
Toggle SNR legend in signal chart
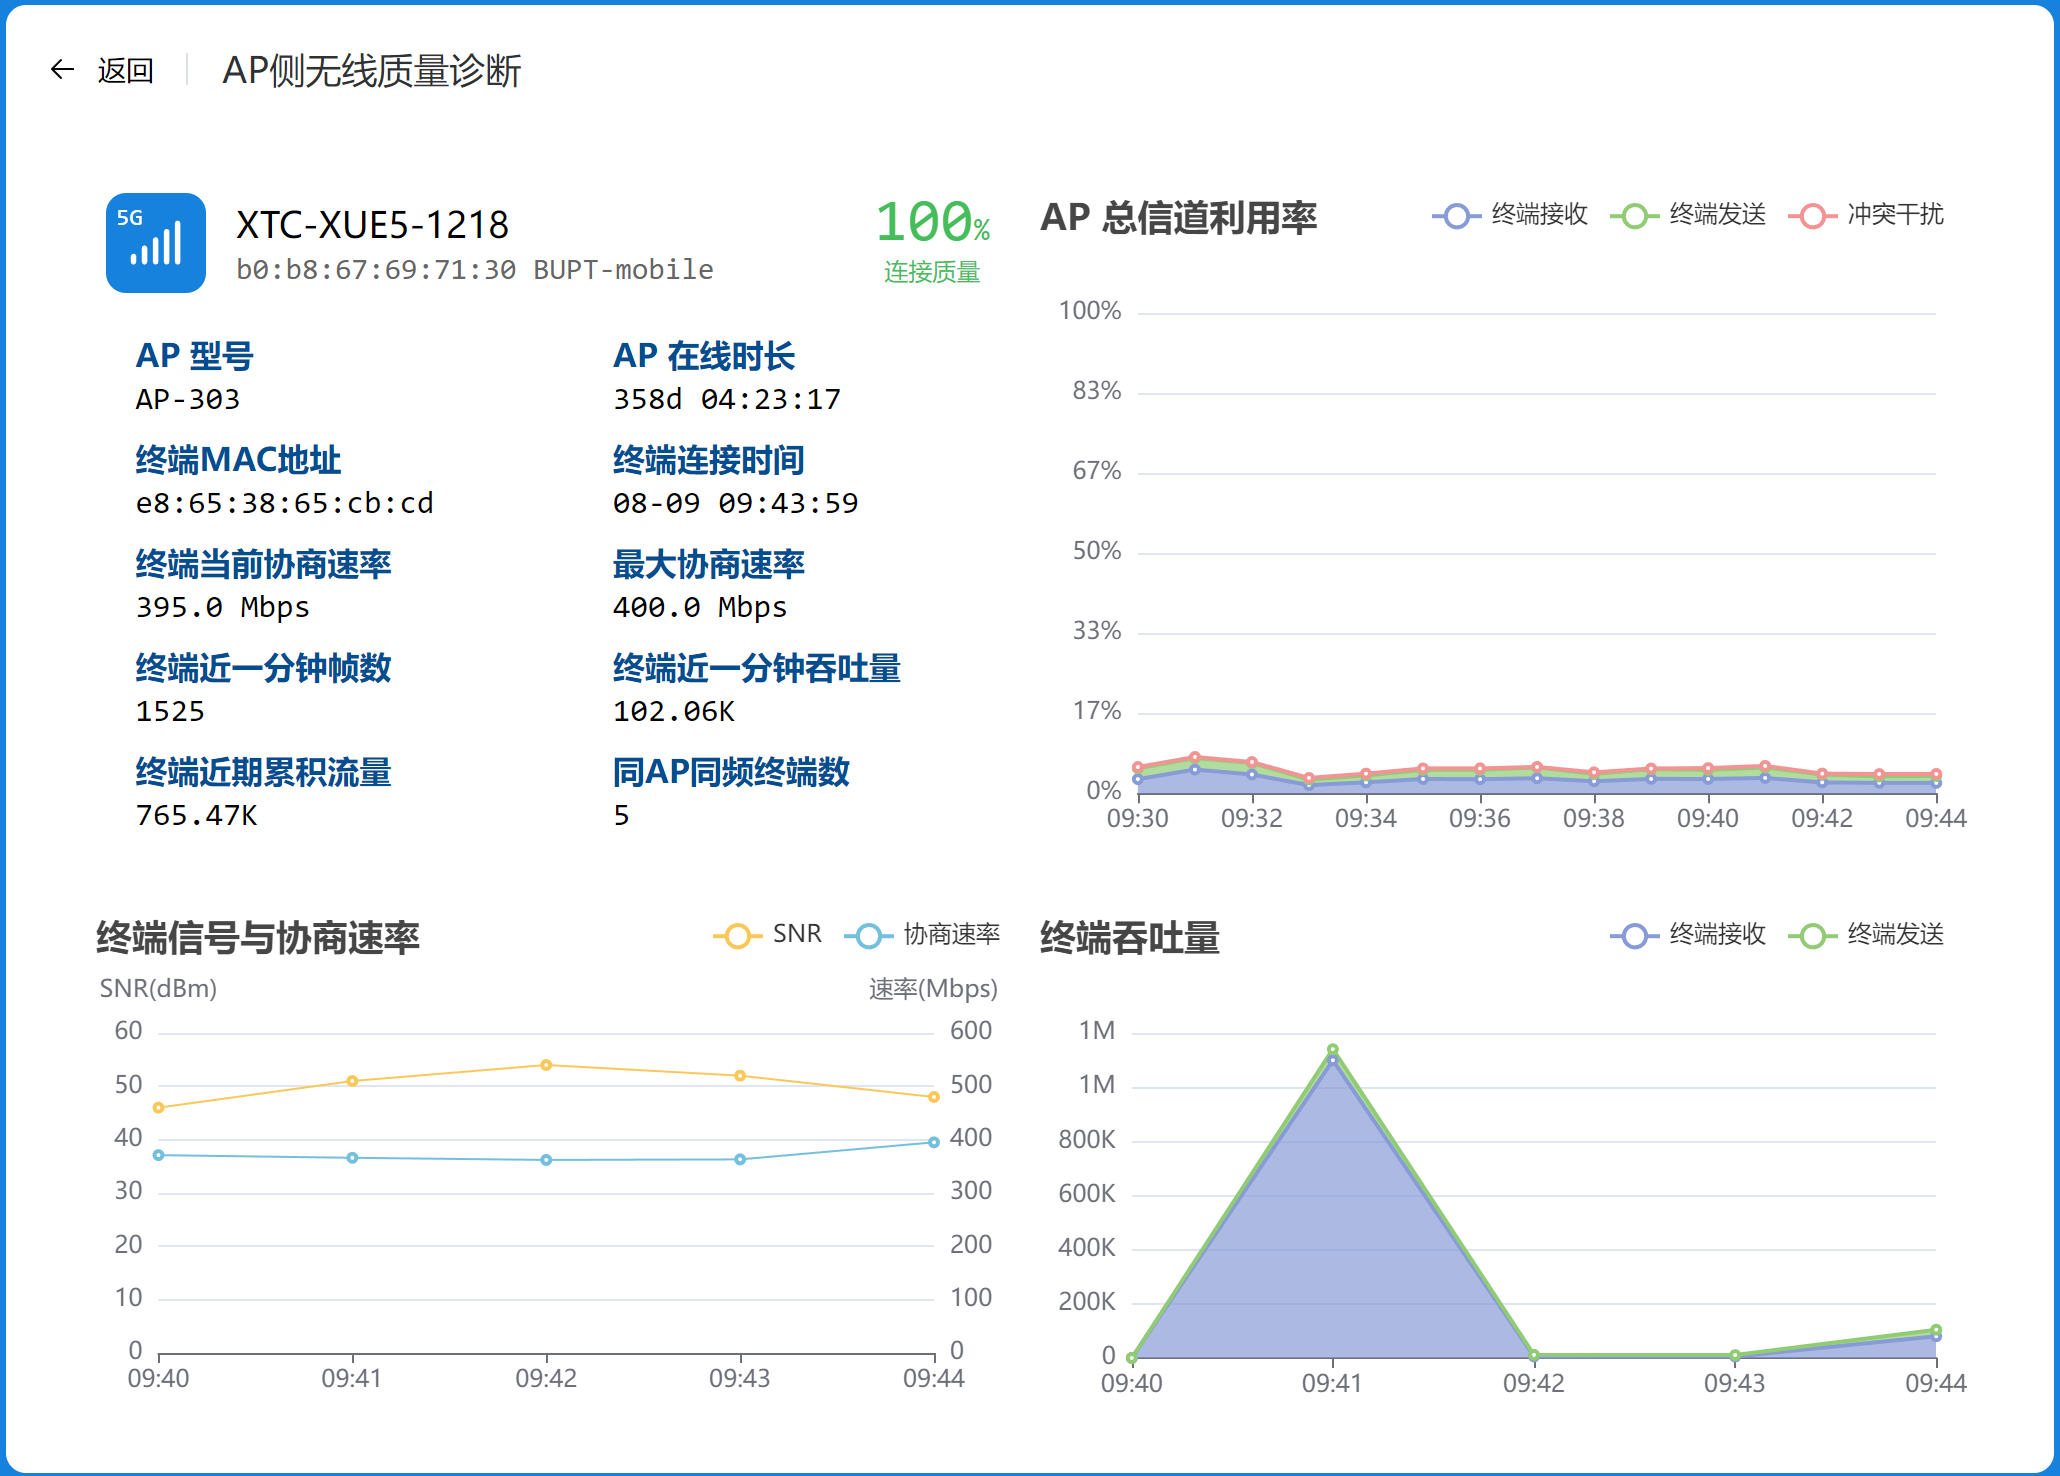click(768, 935)
